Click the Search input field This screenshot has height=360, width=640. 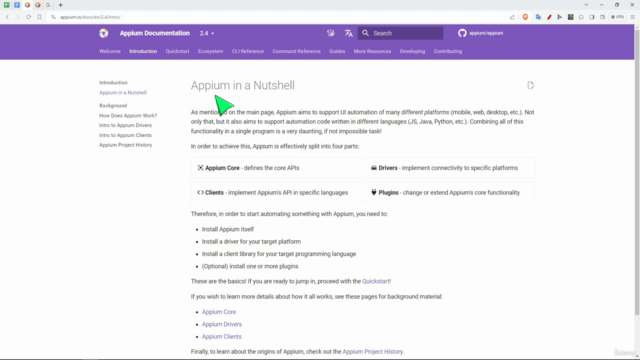tap(400, 33)
